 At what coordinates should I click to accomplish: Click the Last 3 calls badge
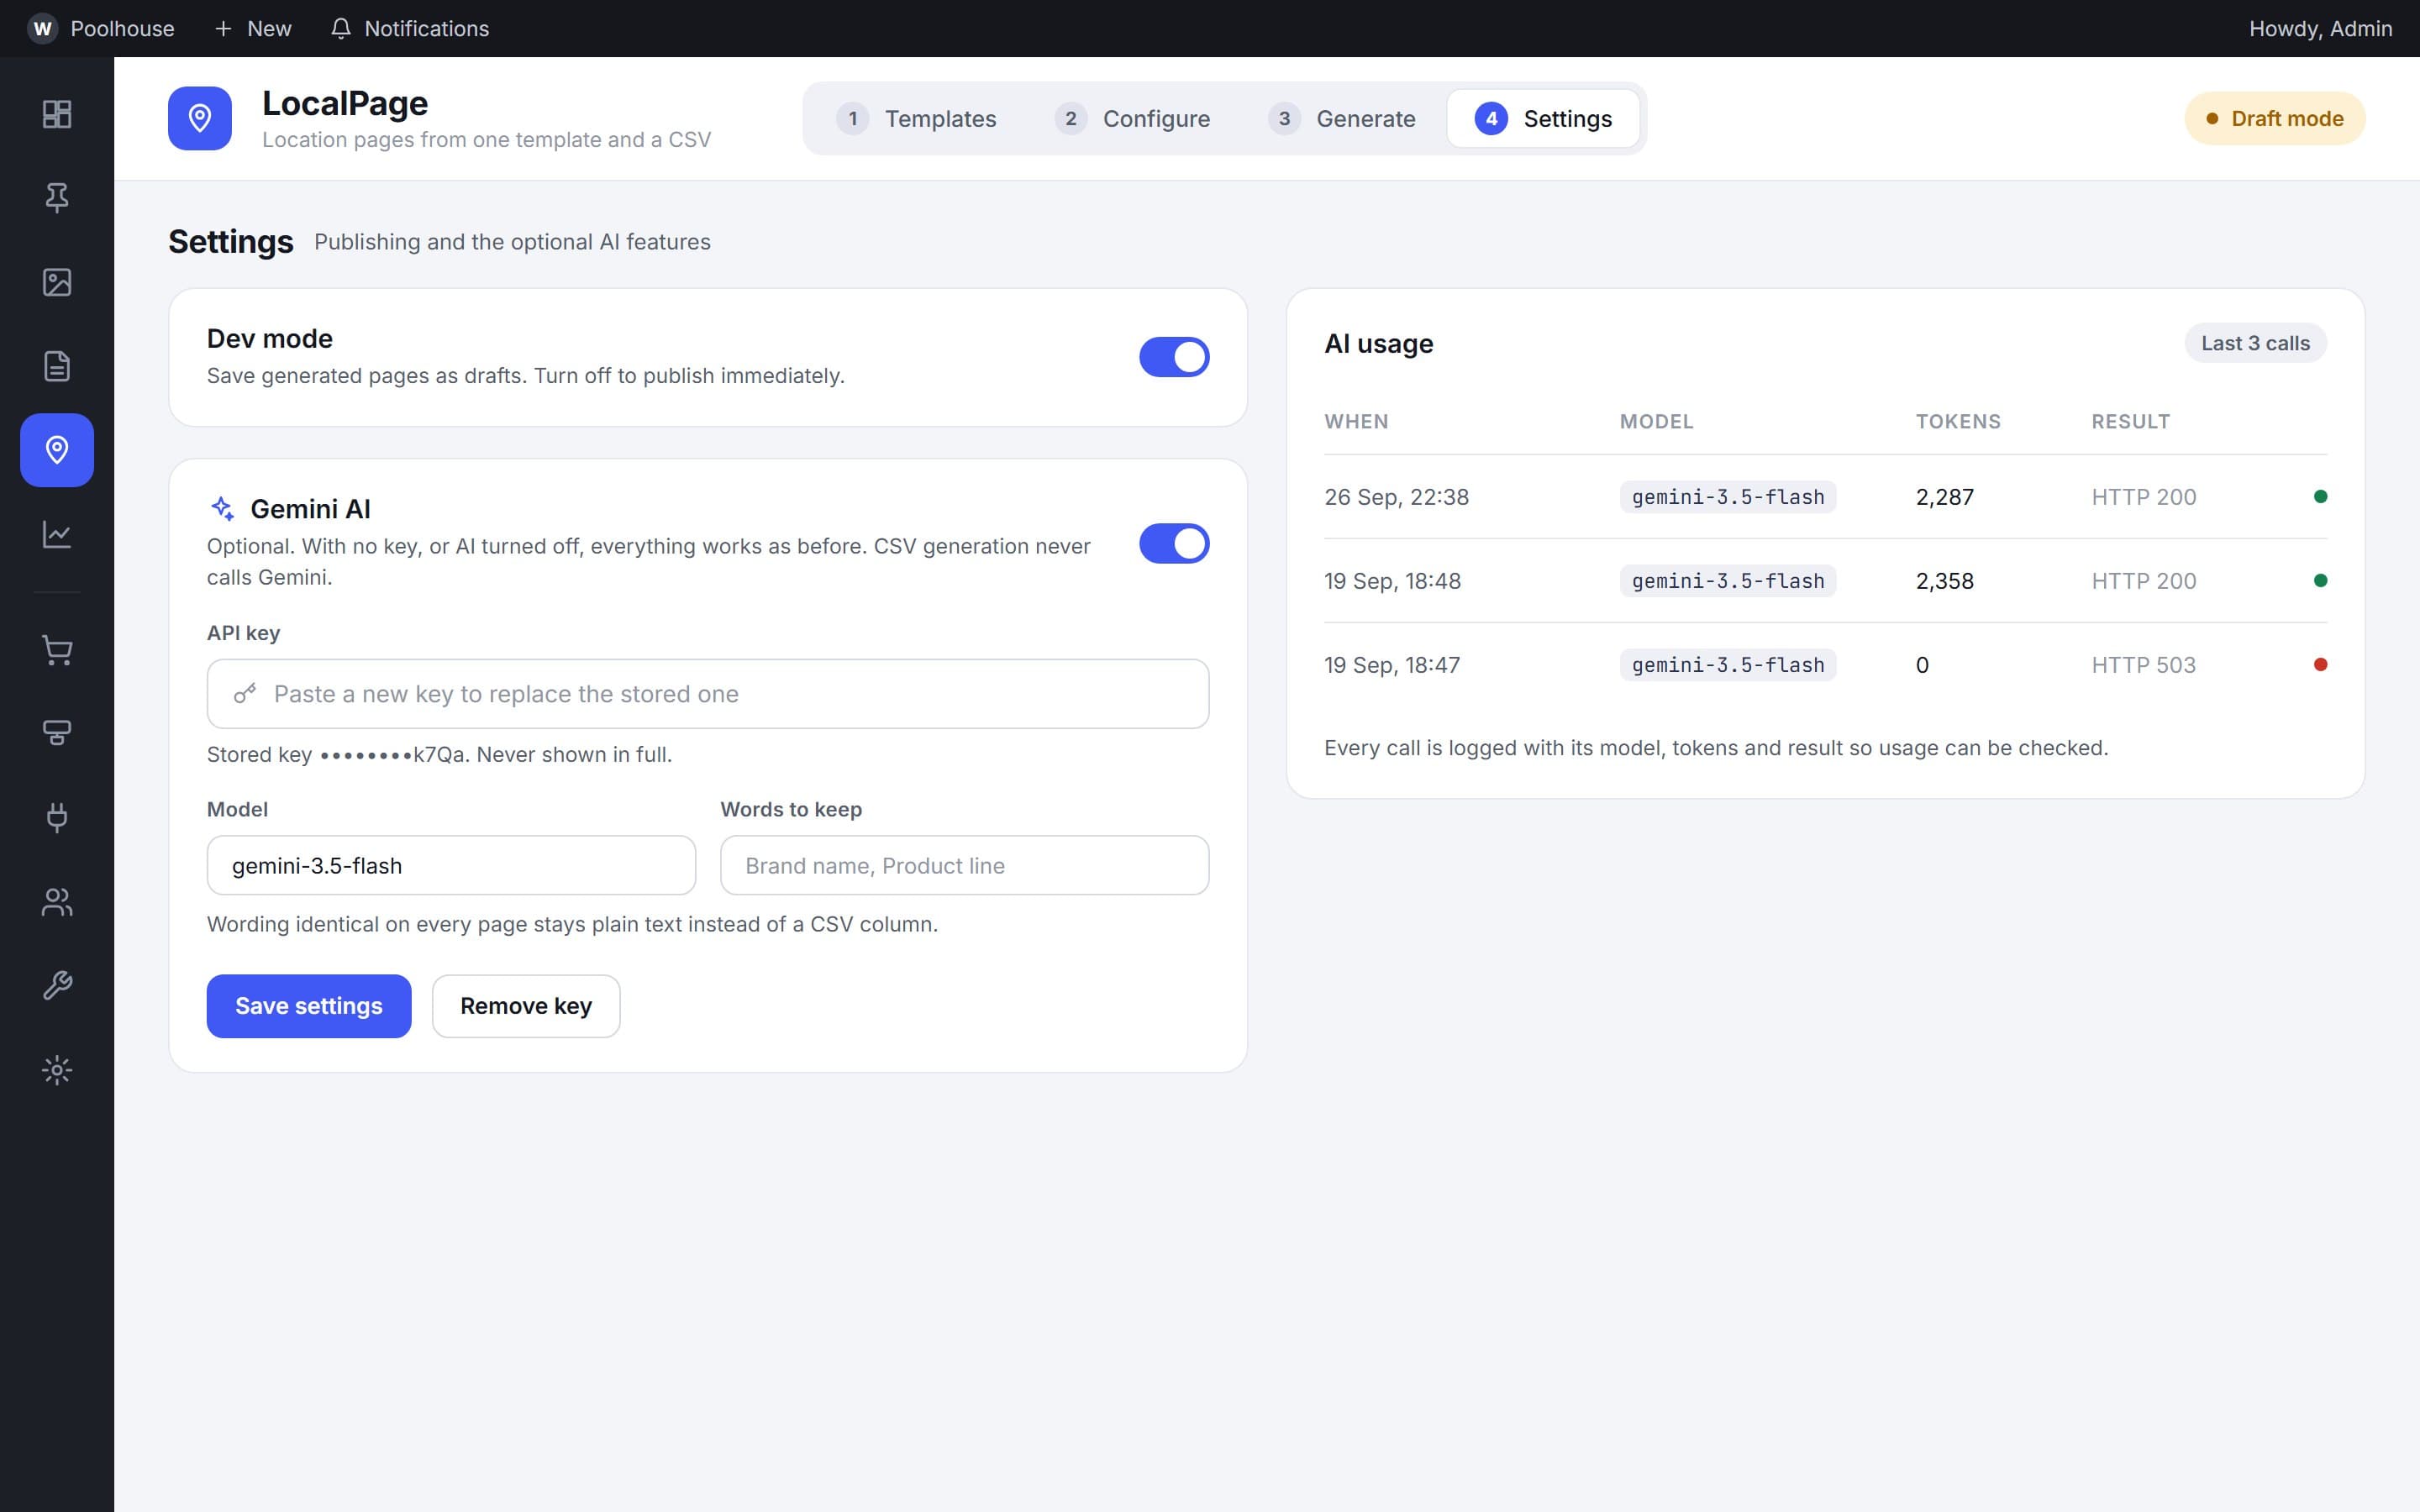pyautogui.click(x=2255, y=343)
